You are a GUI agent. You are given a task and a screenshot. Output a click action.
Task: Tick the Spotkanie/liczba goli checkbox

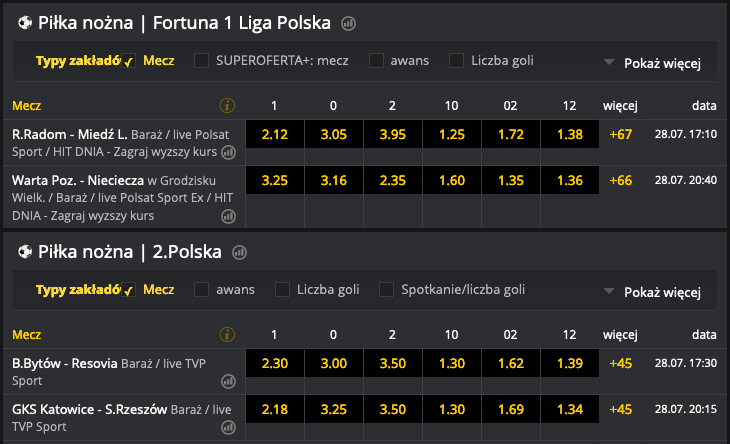(386, 290)
